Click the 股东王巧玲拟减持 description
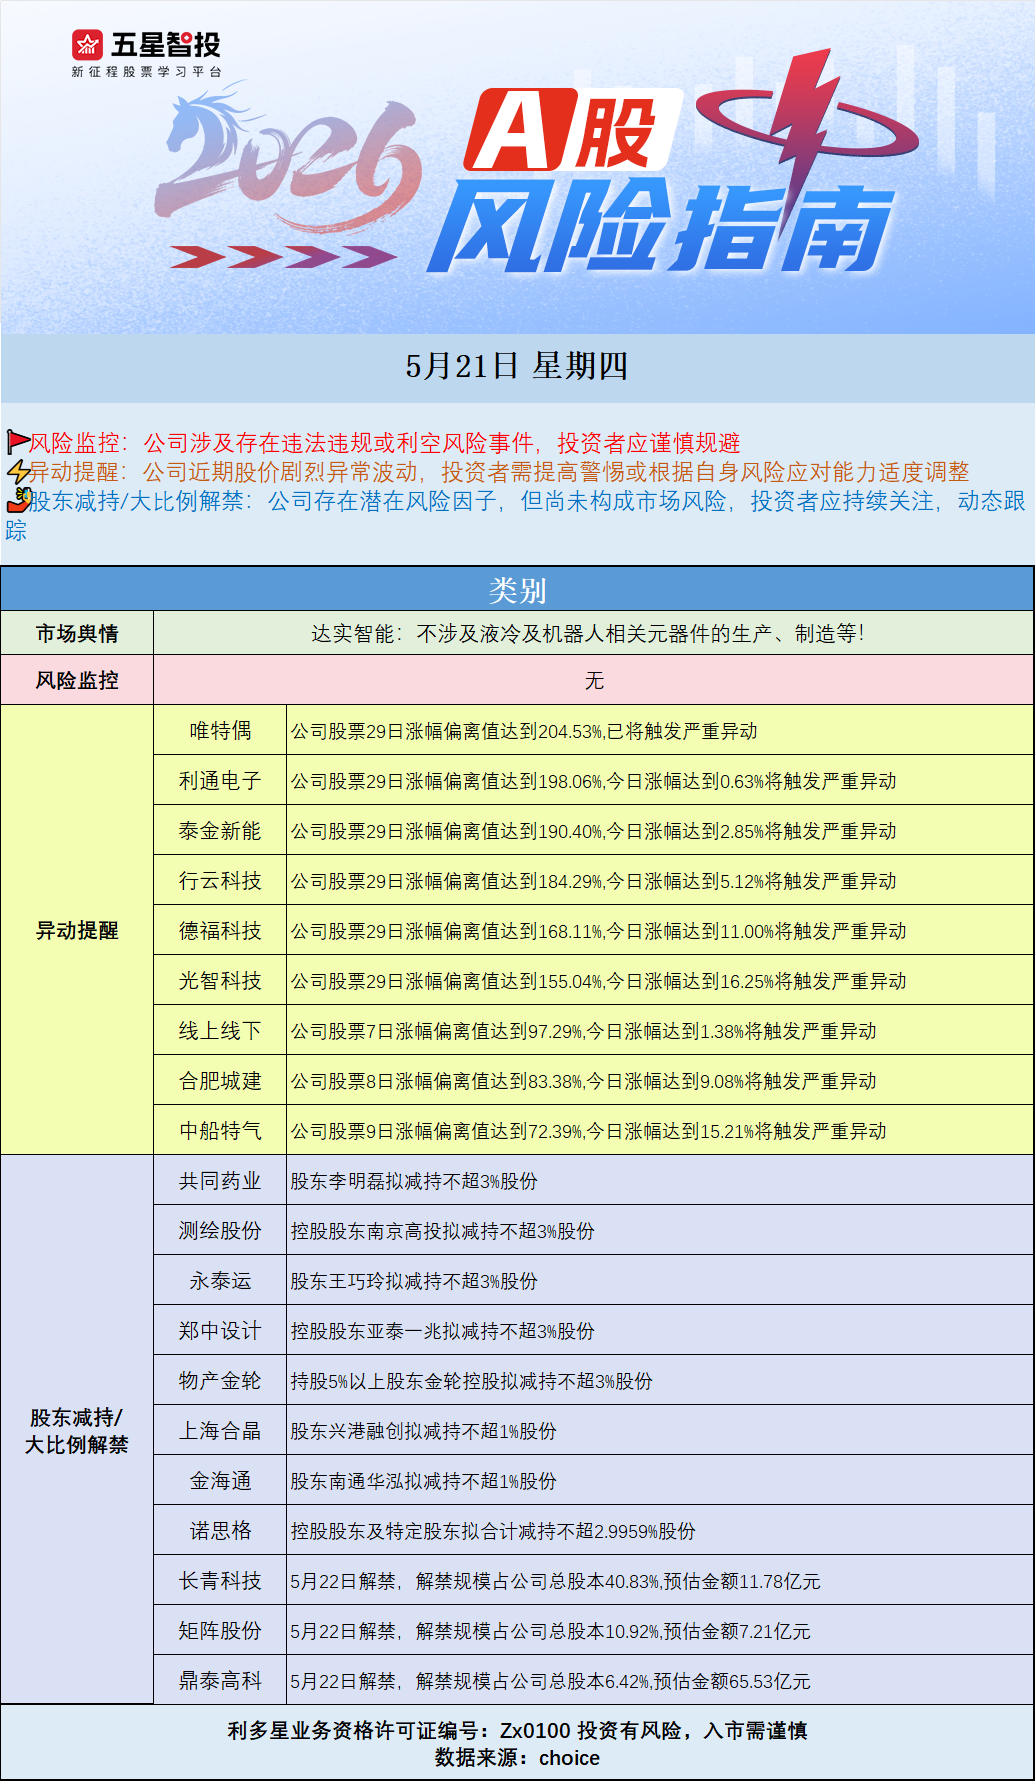The width and height of the screenshot is (1036, 1782). point(414,1281)
